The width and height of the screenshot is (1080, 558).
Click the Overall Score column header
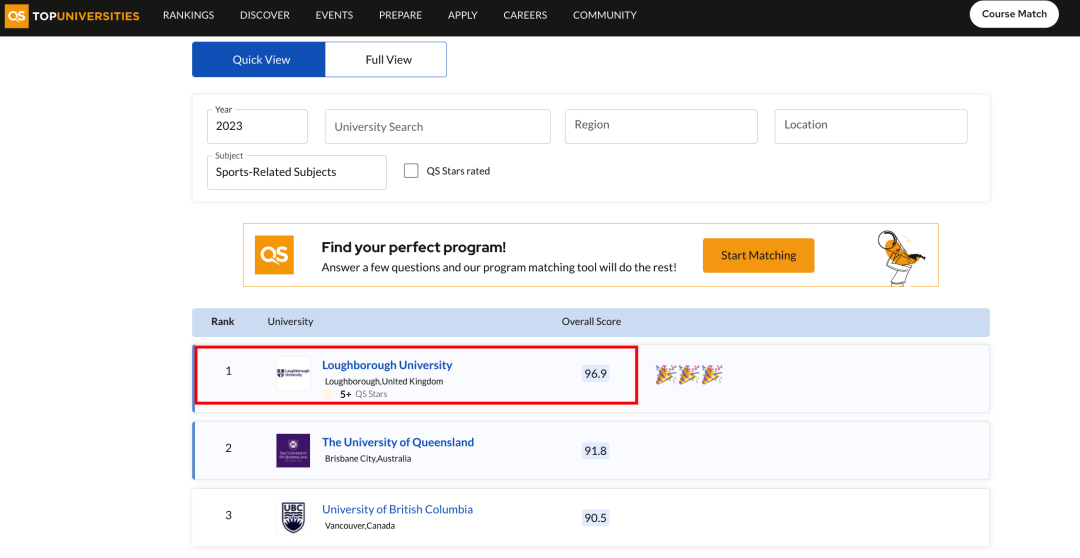tap(591, 322)
